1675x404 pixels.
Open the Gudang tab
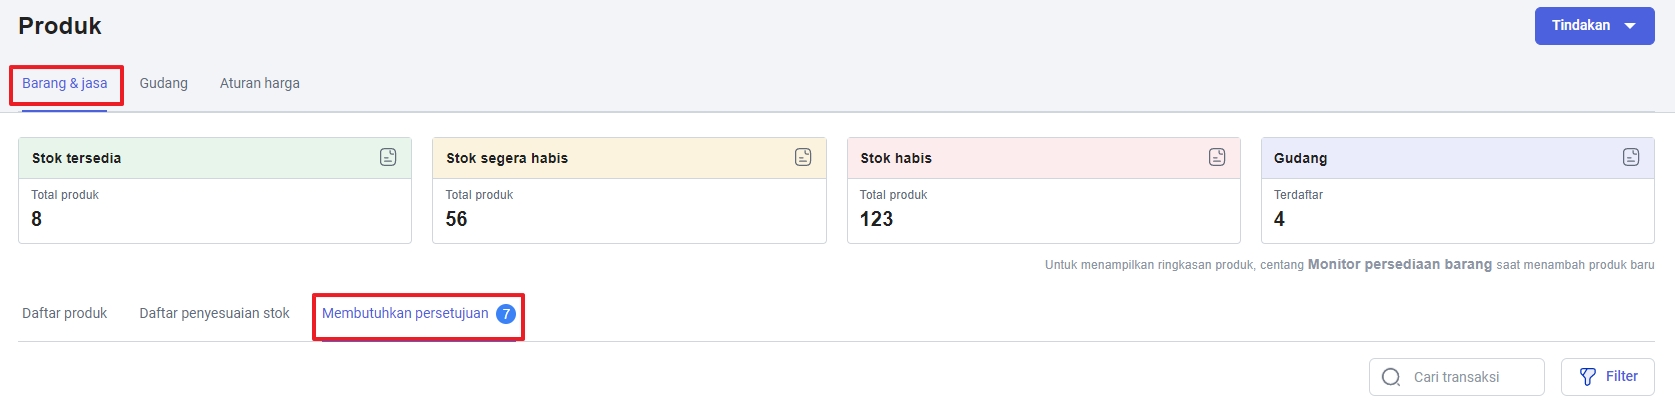click(x=163, y=84)
